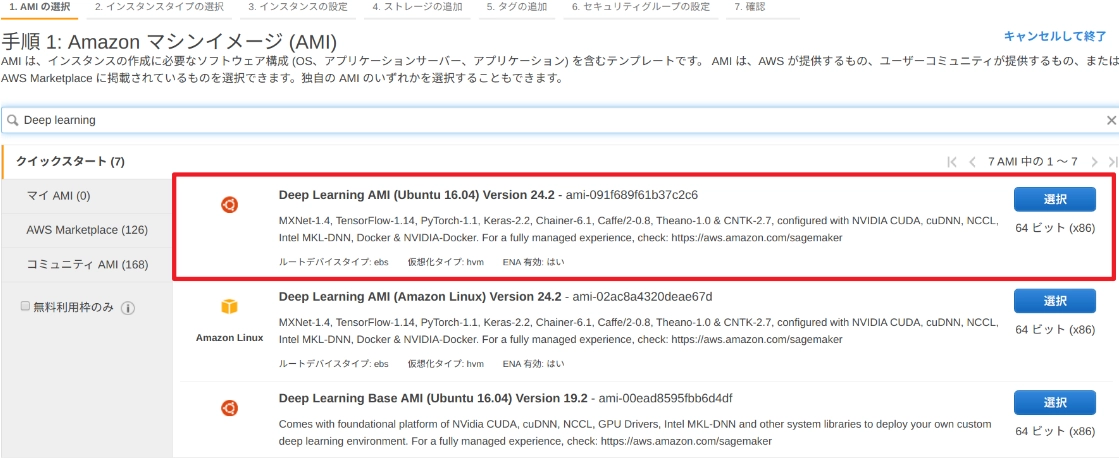Select Deep Learning AMI Amazon Linux Version 24.2
Viewport: 1119px width, 458px height.
(1055, 300)
